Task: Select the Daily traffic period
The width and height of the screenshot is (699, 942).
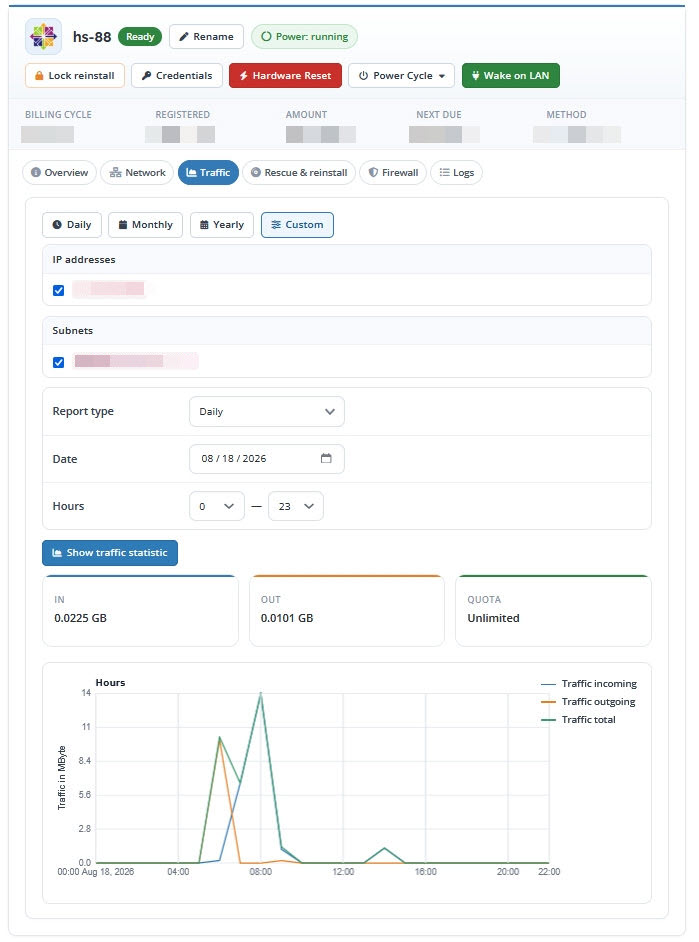Action: (72, 225)
